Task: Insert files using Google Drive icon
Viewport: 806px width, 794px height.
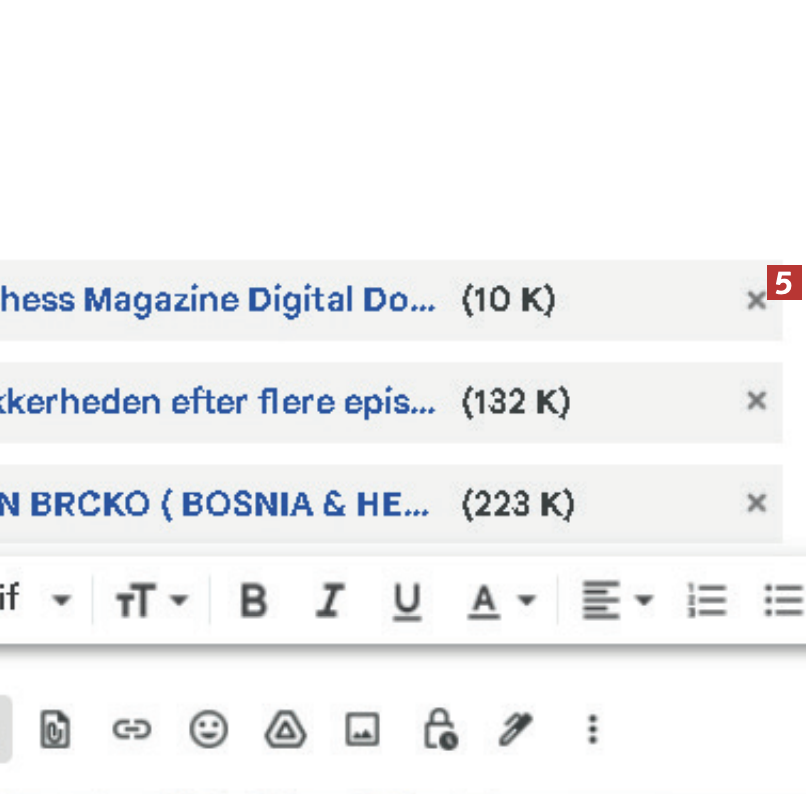Action: (x=285, y=730)
